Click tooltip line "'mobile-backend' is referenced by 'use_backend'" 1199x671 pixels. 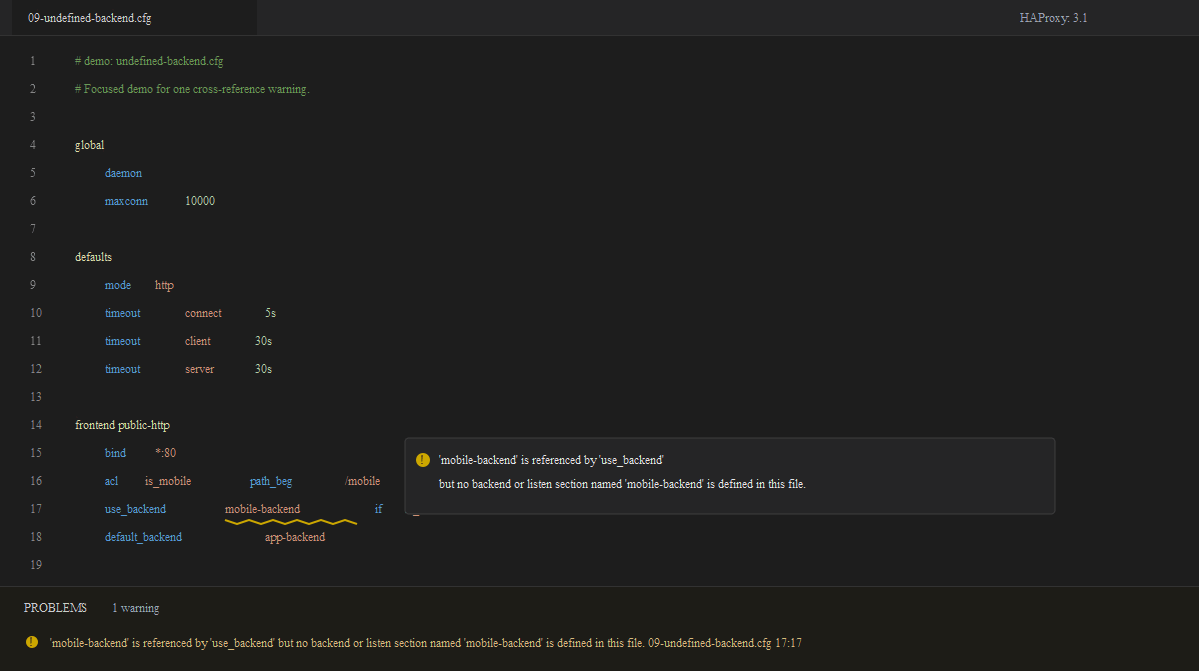click(x=551, y=460)
